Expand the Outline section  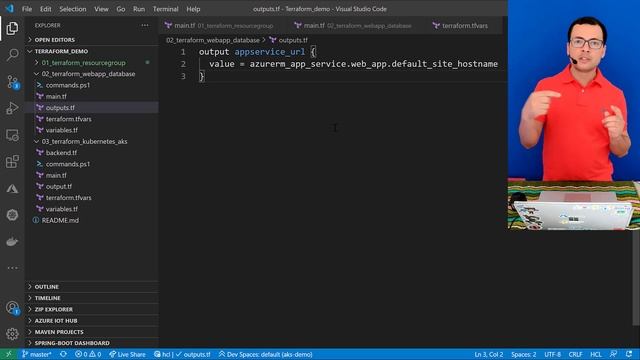pos(47,287)
